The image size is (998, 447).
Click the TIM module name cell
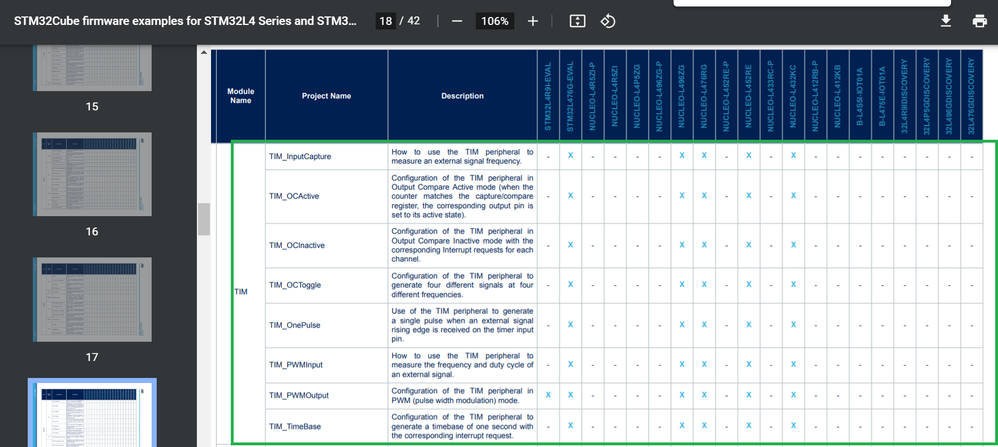(x=241, y=292)
